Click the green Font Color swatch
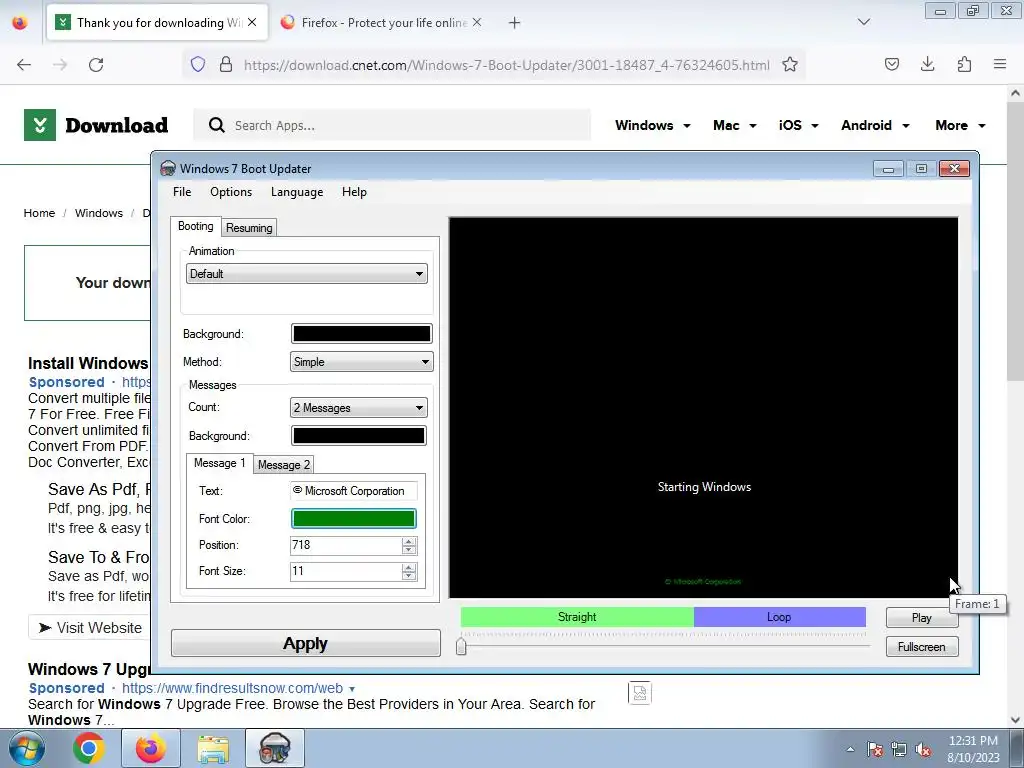Screen dimensions: 1024x768 click(353, 519)
